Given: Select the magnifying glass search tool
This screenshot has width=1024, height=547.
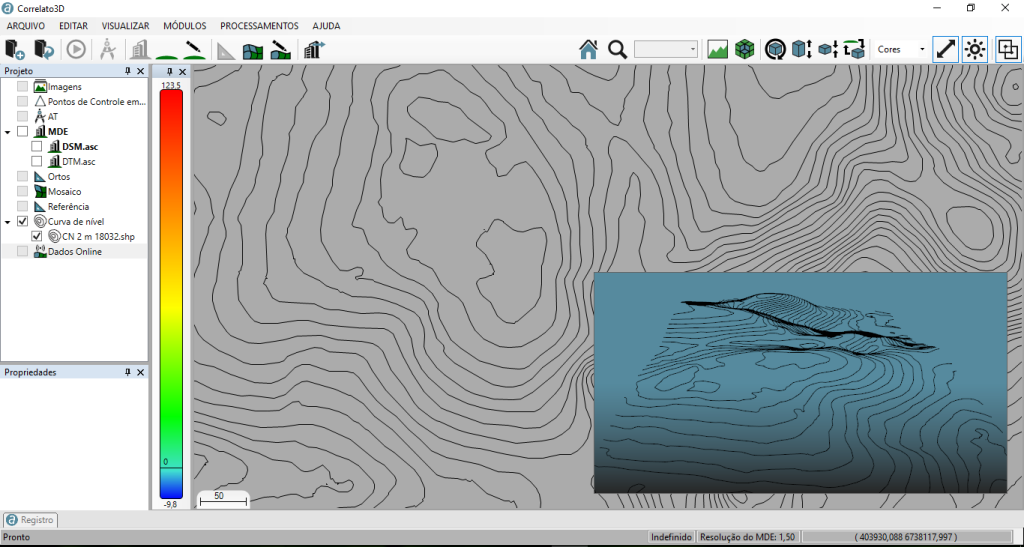Looking at the screenshot, I should [617, 49].
